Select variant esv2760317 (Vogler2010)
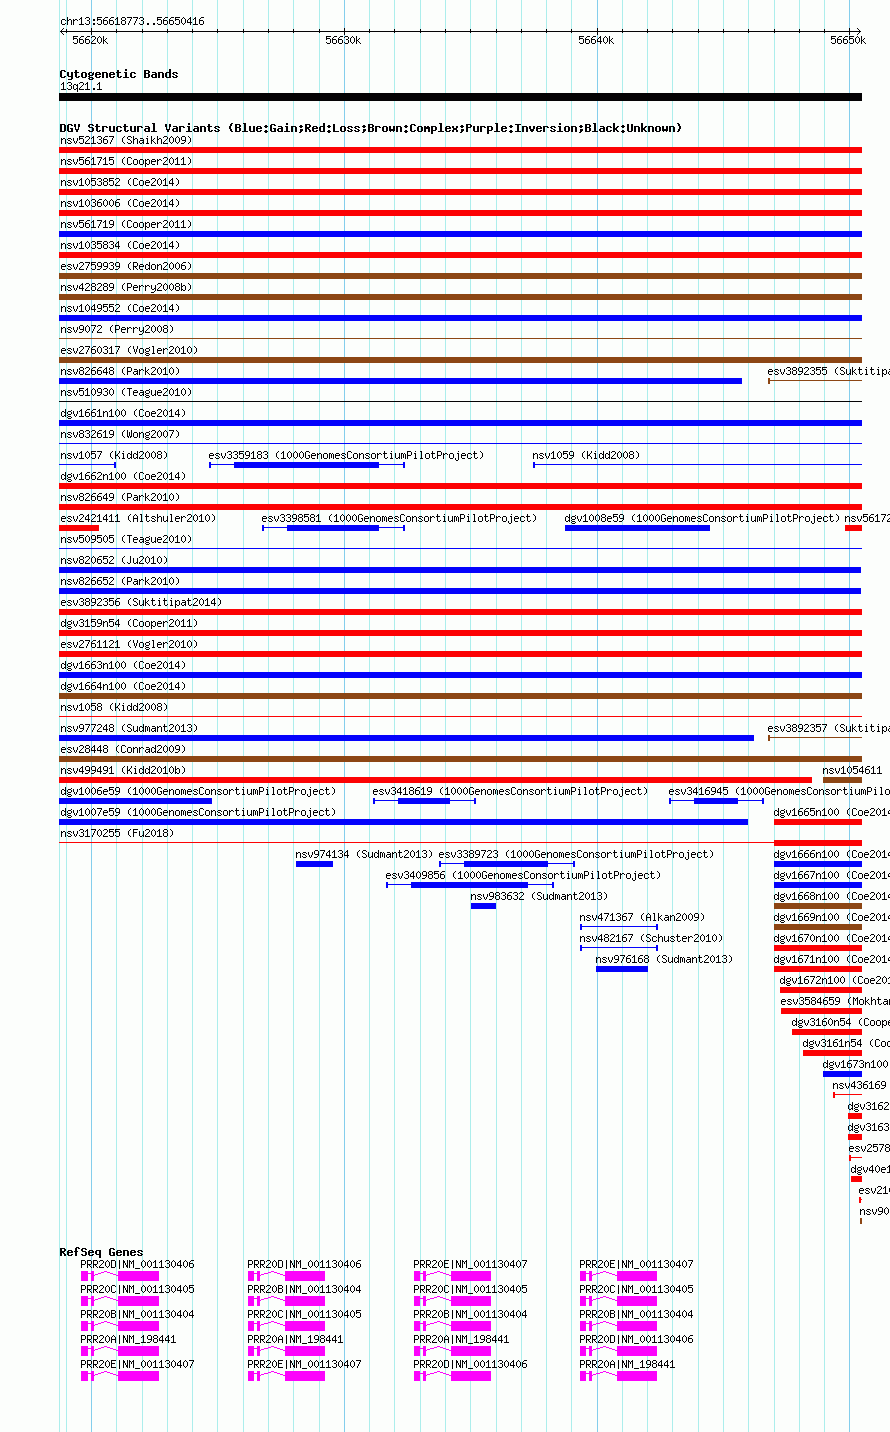 pos(129,350)
